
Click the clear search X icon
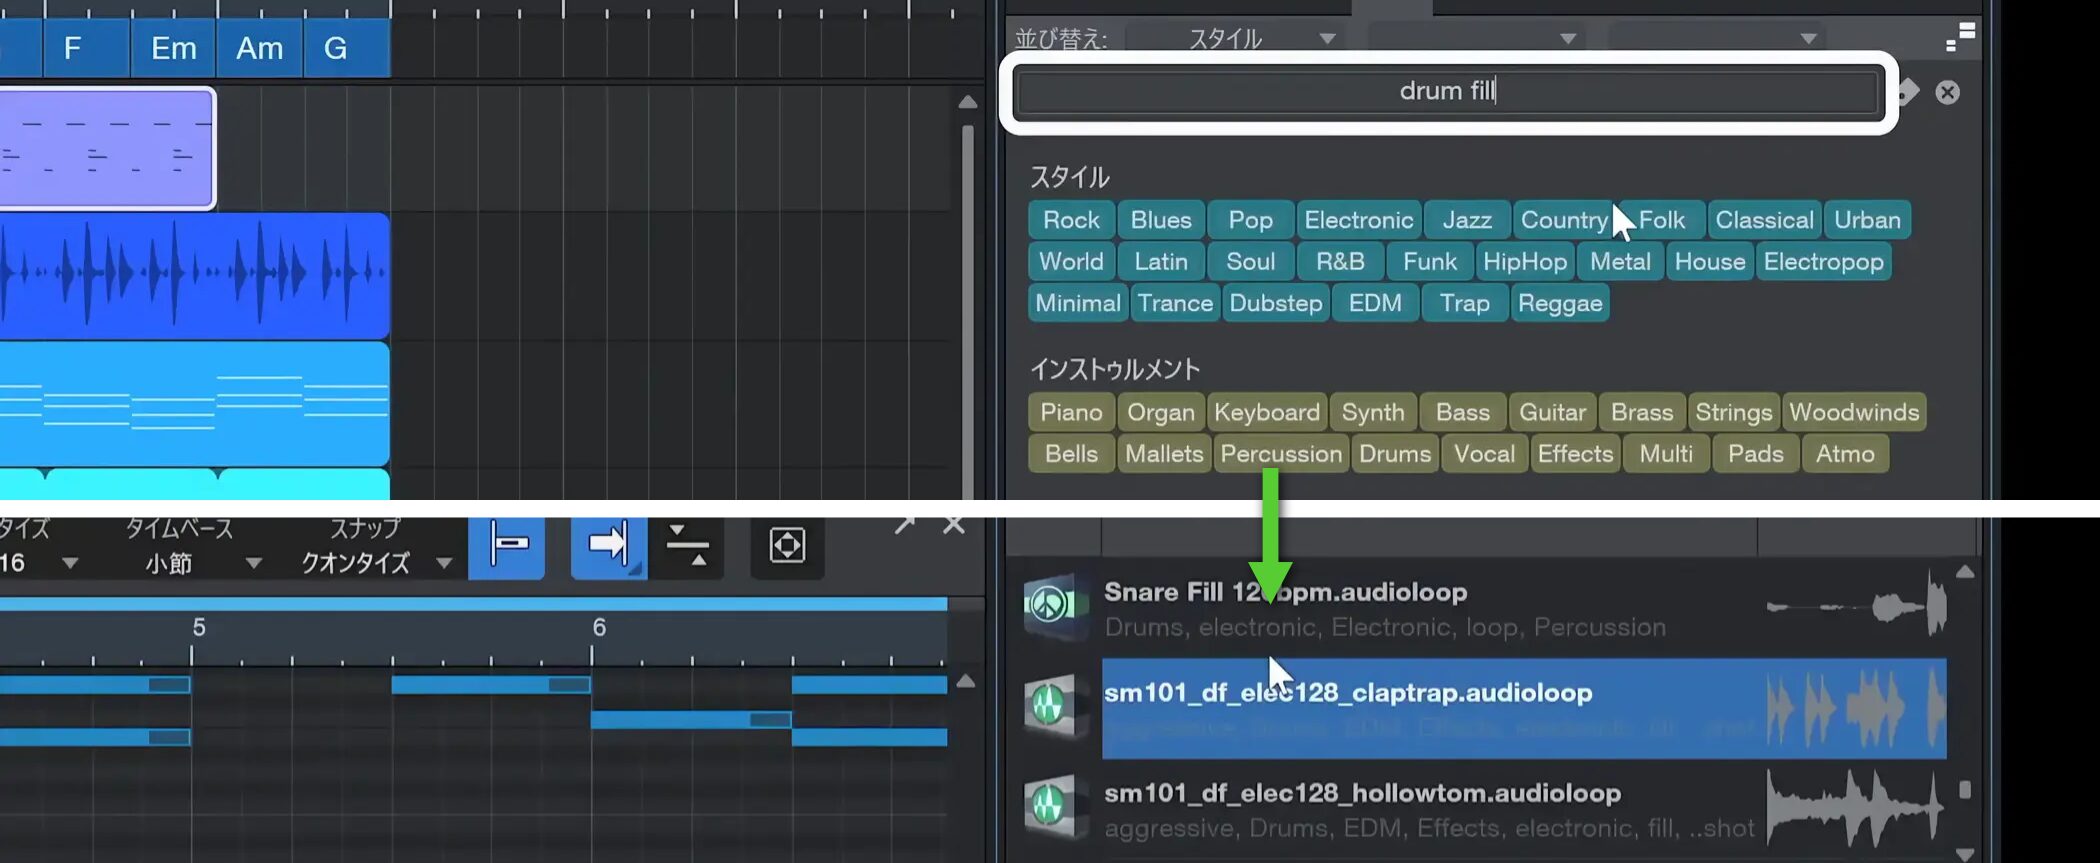coord(1946,93)
